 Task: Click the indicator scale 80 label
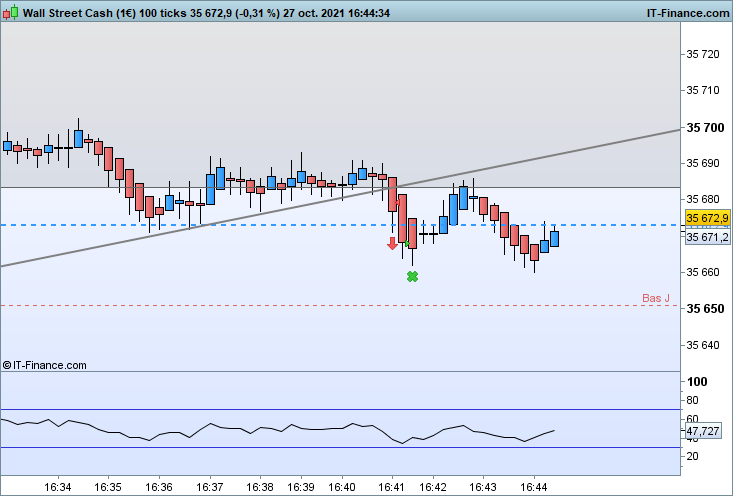point(694,400)
